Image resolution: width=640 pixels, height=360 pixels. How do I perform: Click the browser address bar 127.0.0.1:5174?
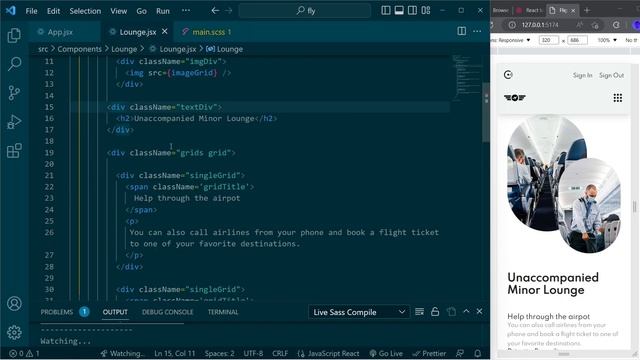[x=540, y=25]
